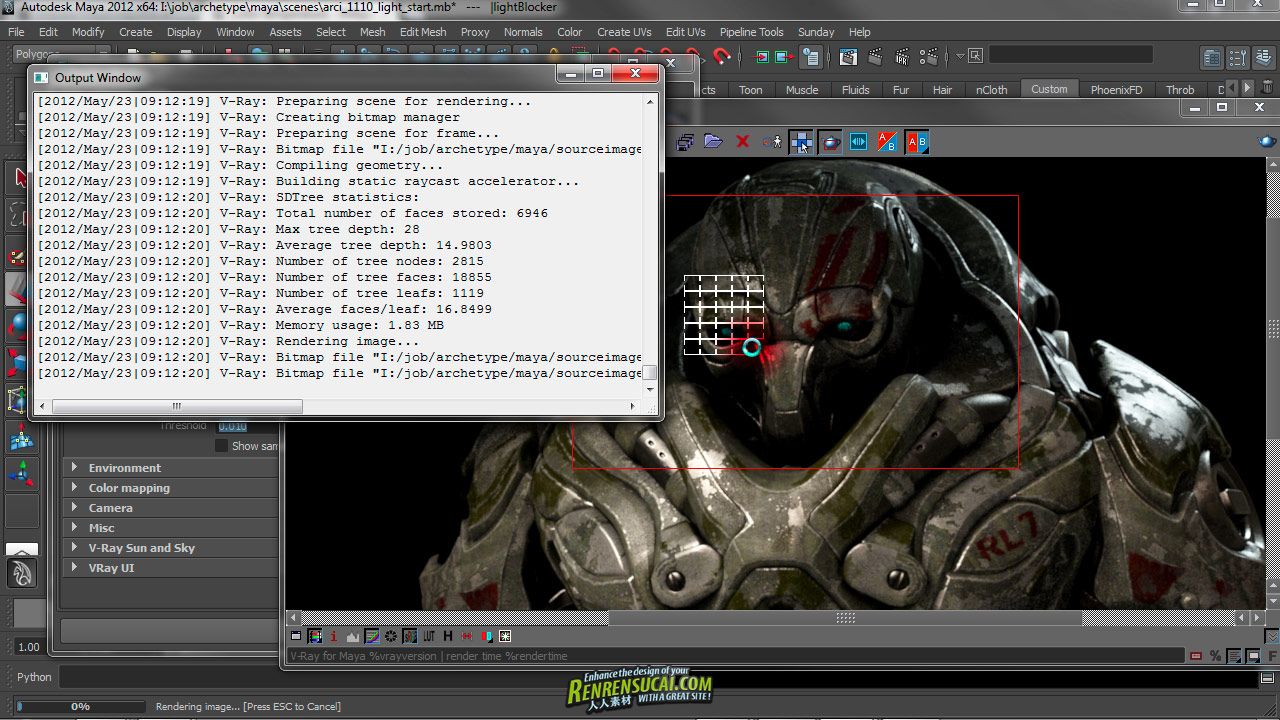Click the bold H icon in bottom toolbar
Screen dimensions: 1280x720
pyautogui.click(x=448, y=636)
